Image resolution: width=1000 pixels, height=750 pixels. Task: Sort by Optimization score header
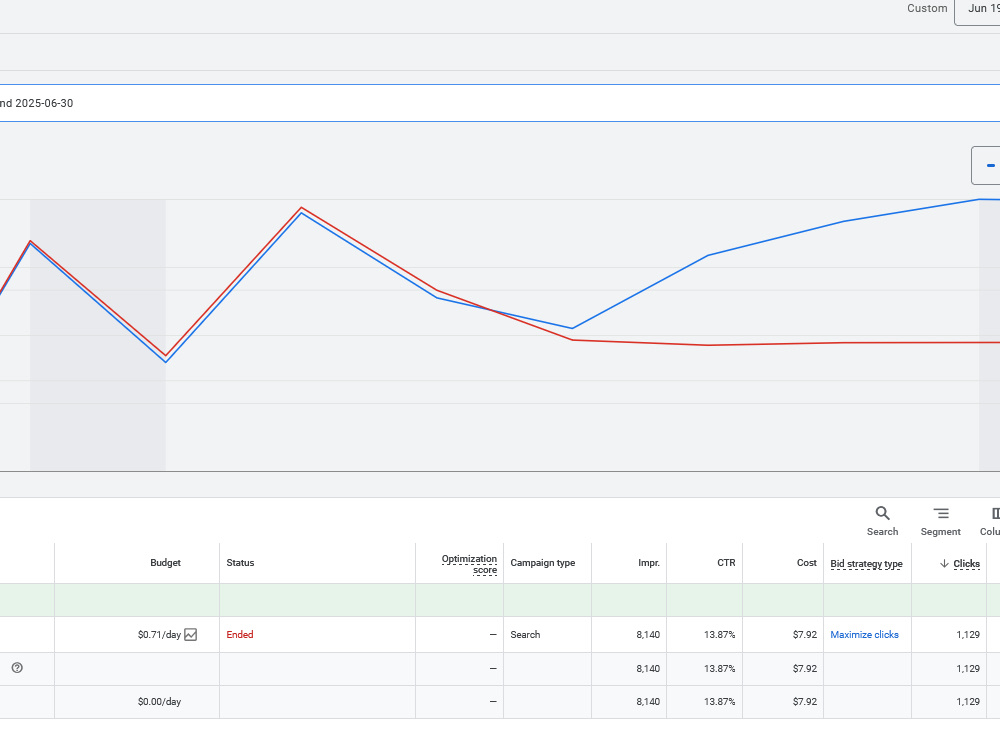[469, 564]
